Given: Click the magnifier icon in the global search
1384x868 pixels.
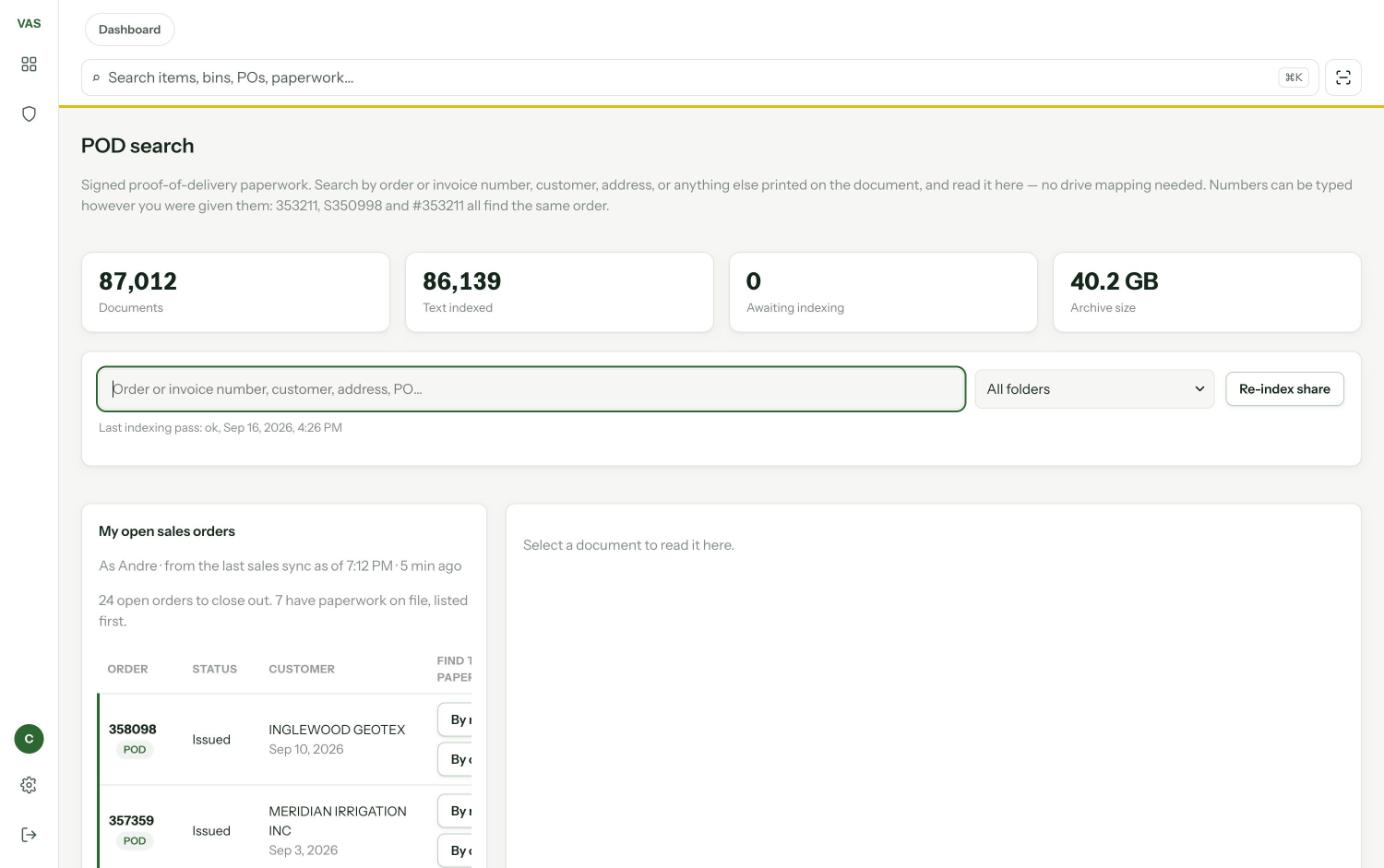Looking at the screenshot, I should click(x=96, y=78).
